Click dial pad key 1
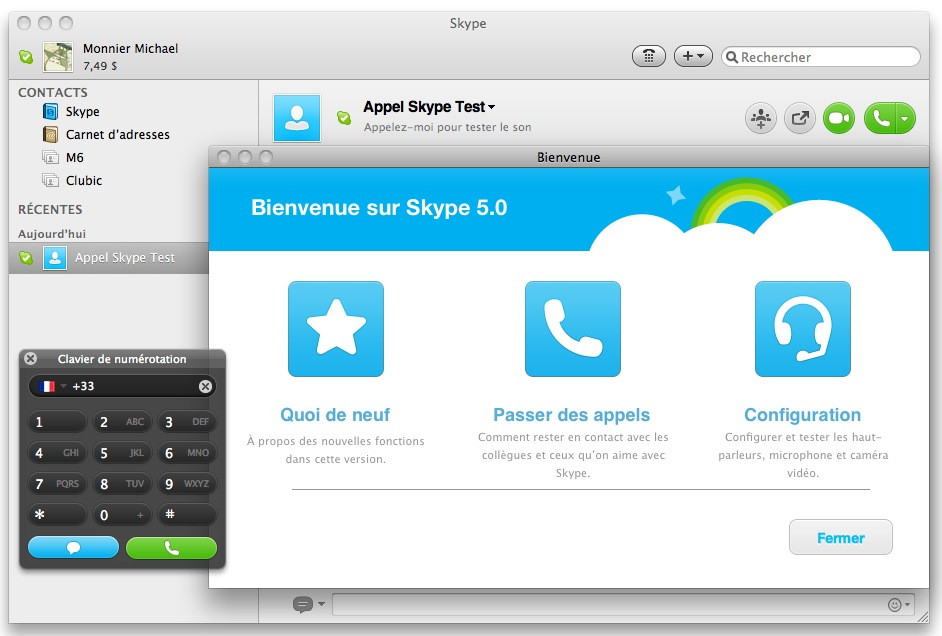The image size is (942, 636). click(x=57, y=422)
